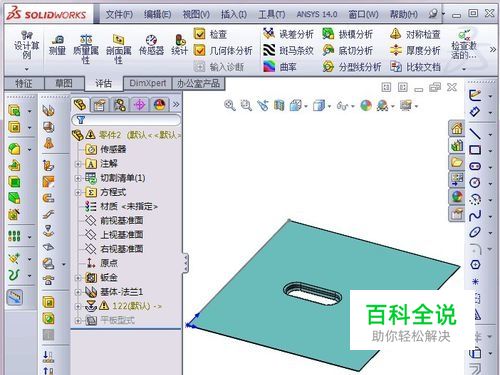Expand the 122(默认) tree node
500x375 pixels.
pyautogui.click(x=78, y=306)
